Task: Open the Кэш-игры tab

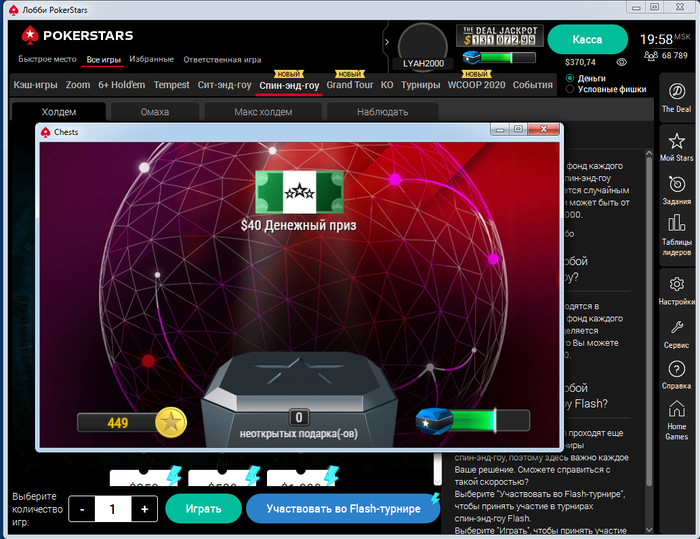Action: pyautogui.click(x=35, y=85)
